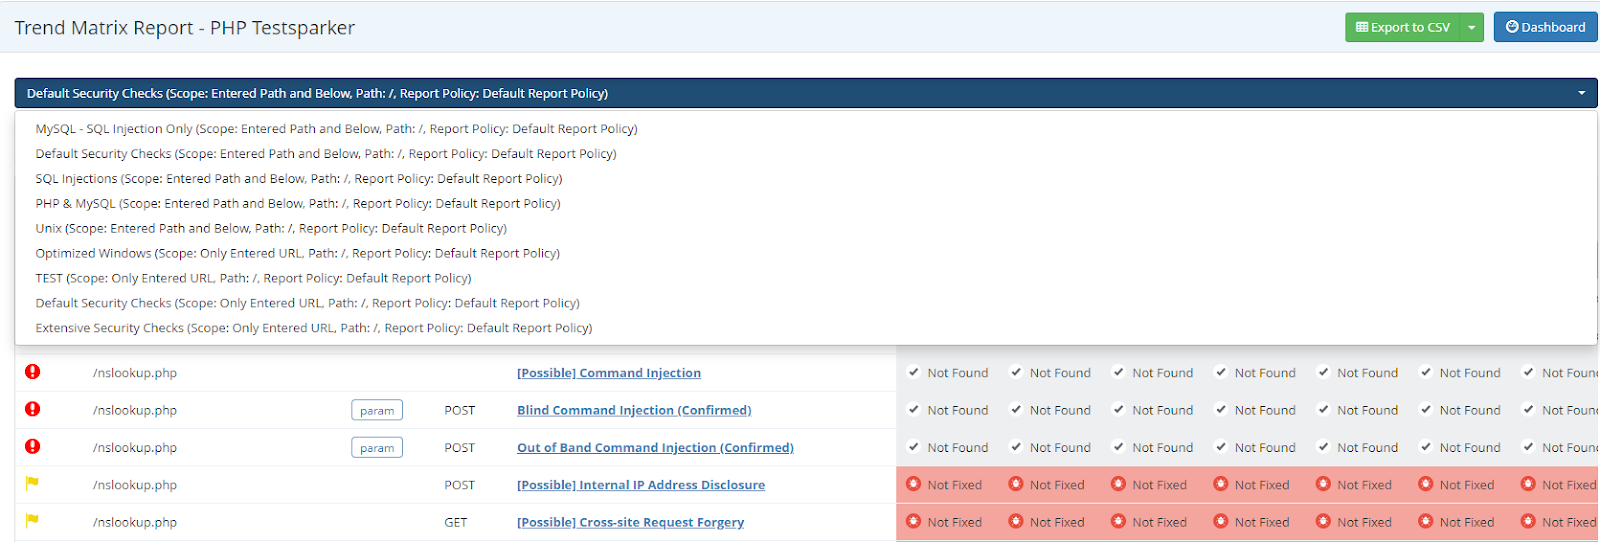Click POST method in Out of Band row

(x=460, y=448)
